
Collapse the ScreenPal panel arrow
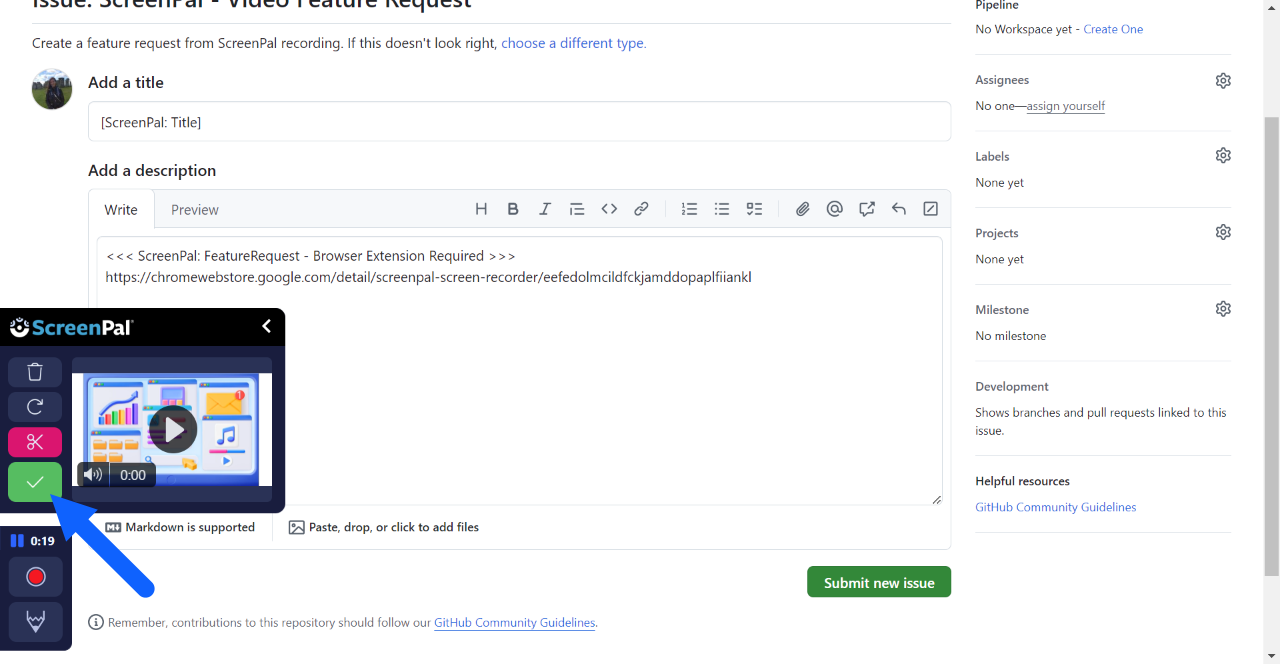pos(266,326)
